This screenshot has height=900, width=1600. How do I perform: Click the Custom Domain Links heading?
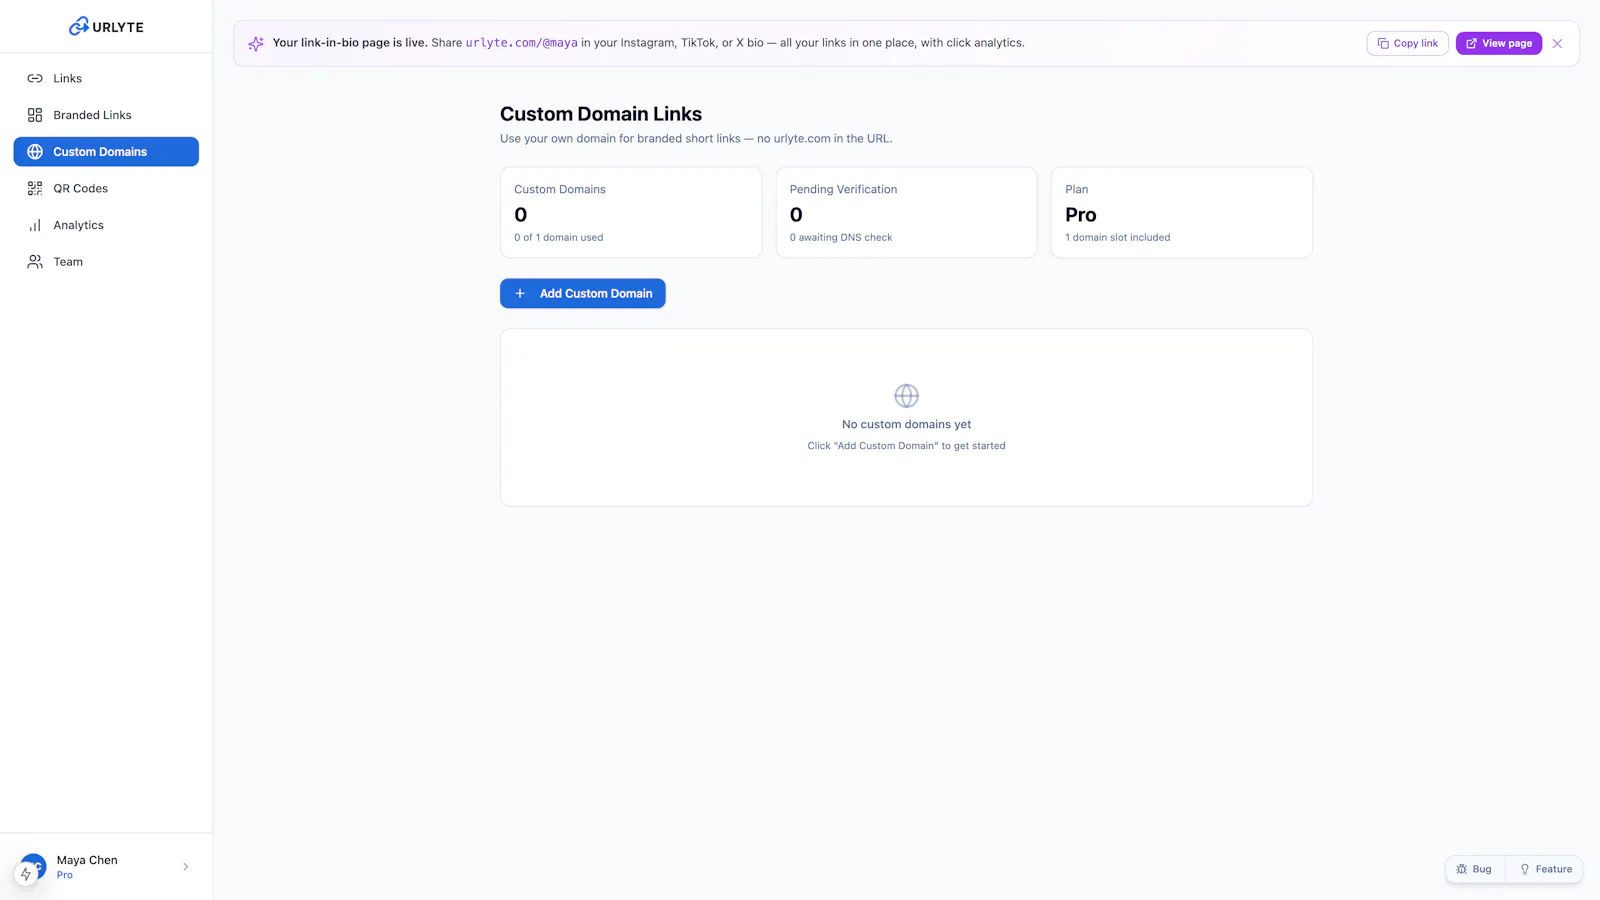(x=601, y=114)
